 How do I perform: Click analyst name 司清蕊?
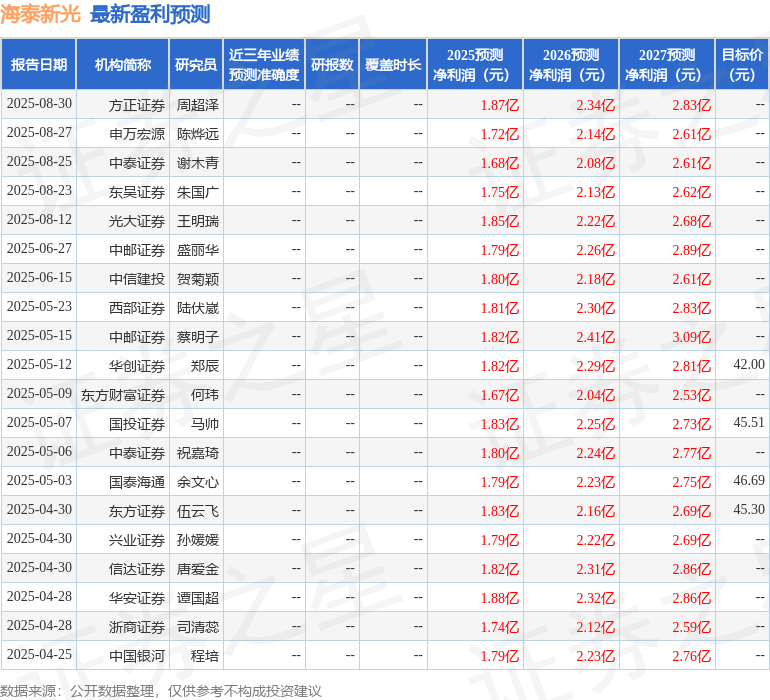197,627
